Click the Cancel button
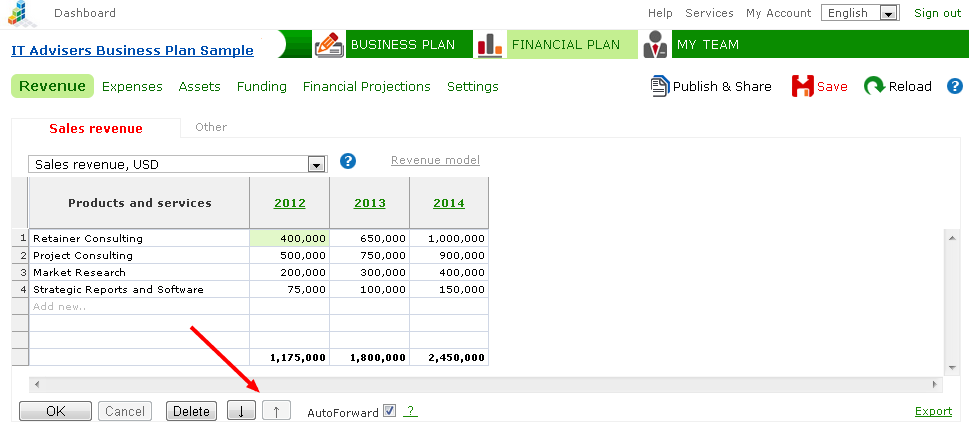The height and width of the screenshot is (435, 969). pos(125,411)
